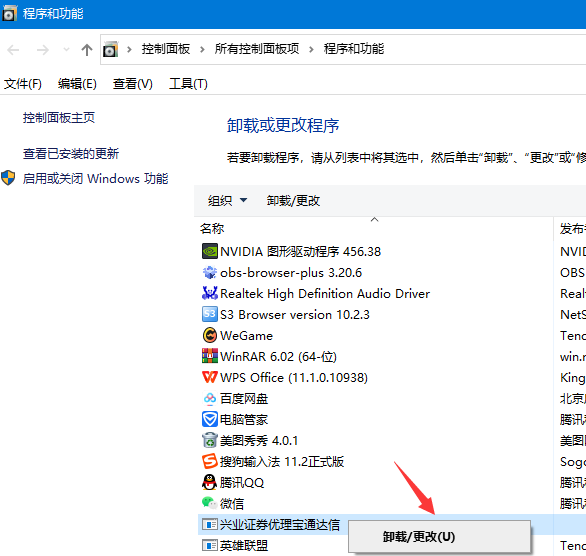This screenshot has height=556, width=586.
Task: Expand chevron after 控制面板 breadcrumb
Action: pos(202,49)
